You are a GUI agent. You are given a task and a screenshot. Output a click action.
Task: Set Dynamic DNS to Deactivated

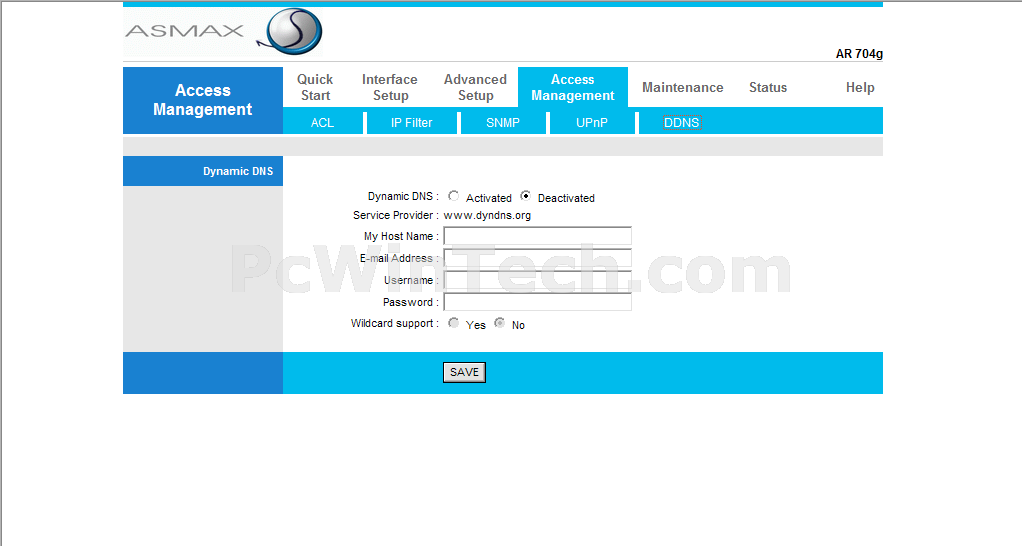tap(525, 196)
